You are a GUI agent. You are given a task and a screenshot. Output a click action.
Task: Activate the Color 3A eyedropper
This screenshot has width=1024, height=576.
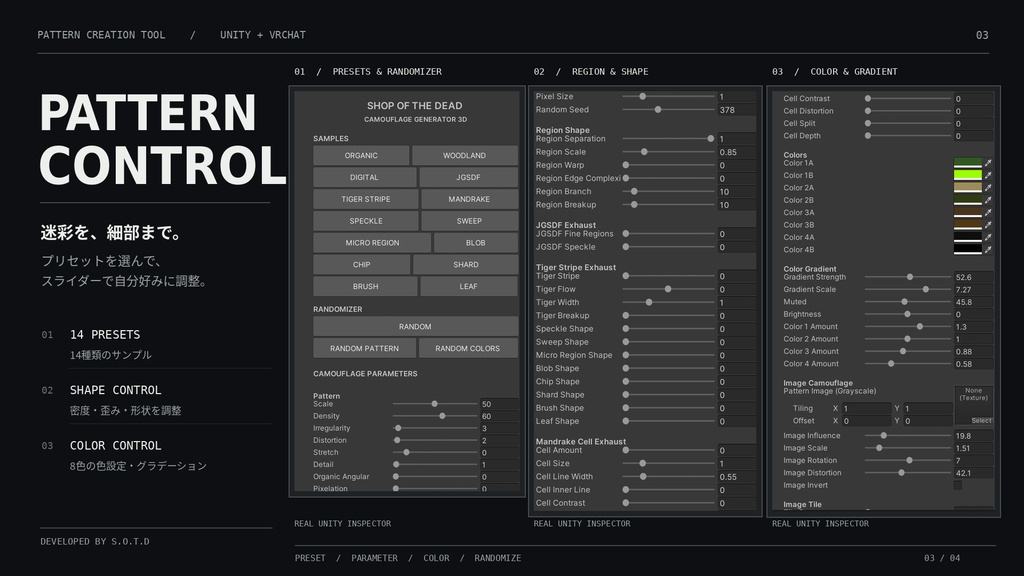coord(988,212)
